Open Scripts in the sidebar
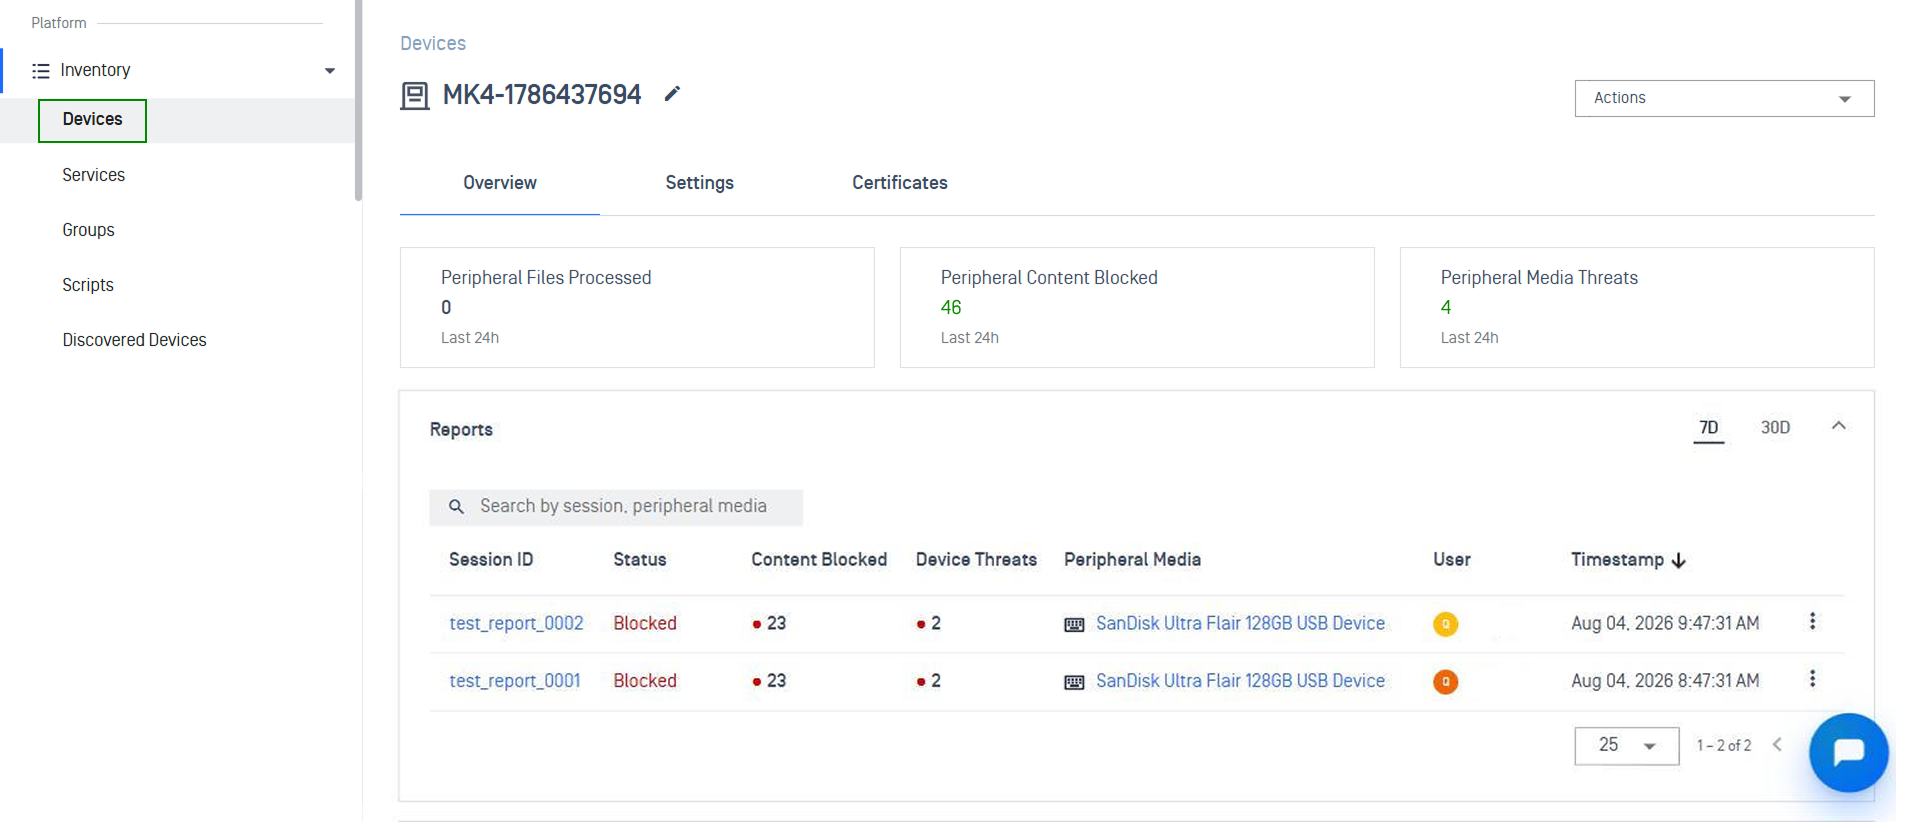This screenshot has height=822, width=1912. click(x=88, y=285)
